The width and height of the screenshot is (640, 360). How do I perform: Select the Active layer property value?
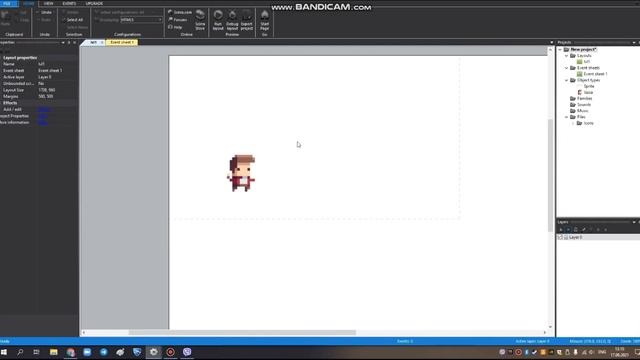(57, 77)
